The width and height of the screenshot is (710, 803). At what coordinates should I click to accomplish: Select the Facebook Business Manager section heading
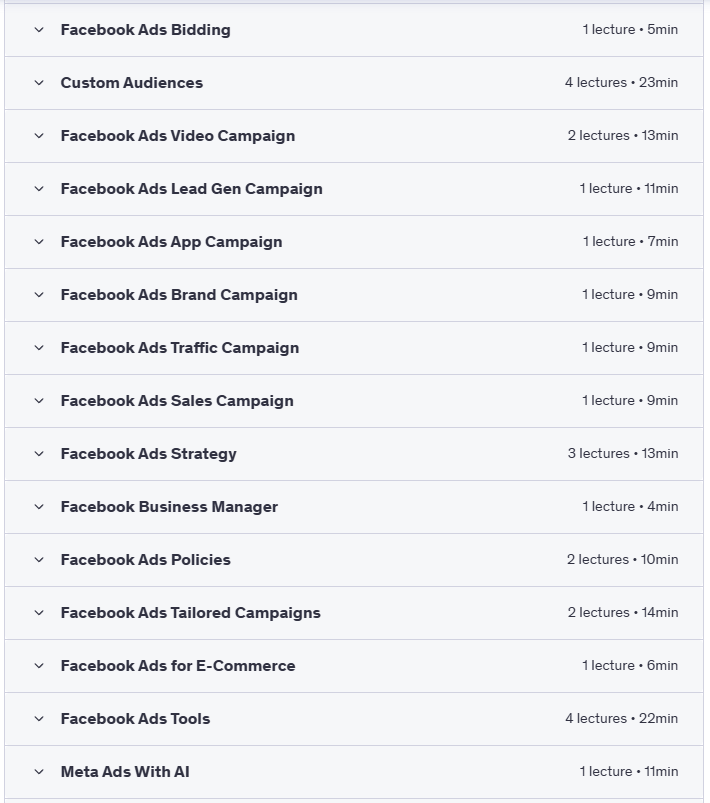click(x=169, y=507)
